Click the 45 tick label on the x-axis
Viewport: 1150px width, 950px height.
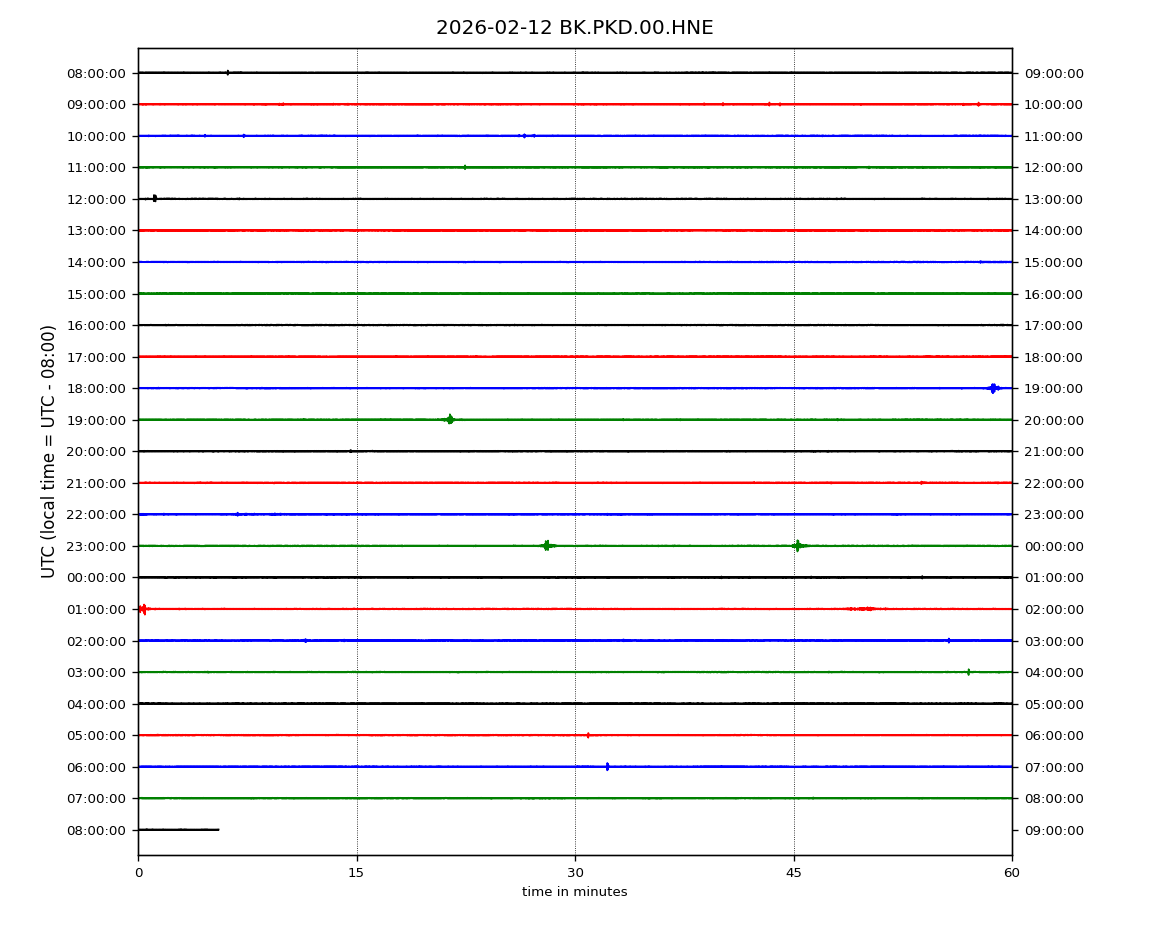pos(794,872)
